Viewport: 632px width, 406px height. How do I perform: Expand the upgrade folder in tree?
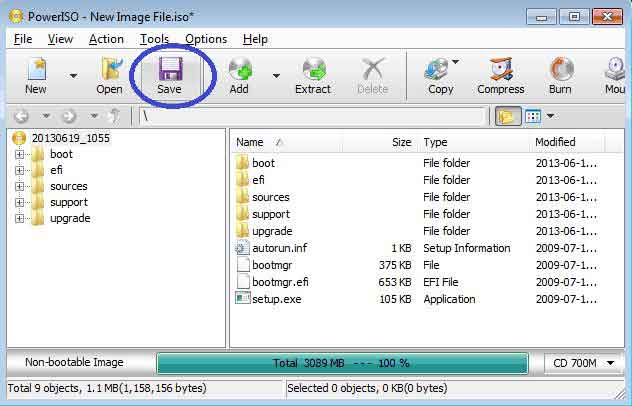pos(19,219)
